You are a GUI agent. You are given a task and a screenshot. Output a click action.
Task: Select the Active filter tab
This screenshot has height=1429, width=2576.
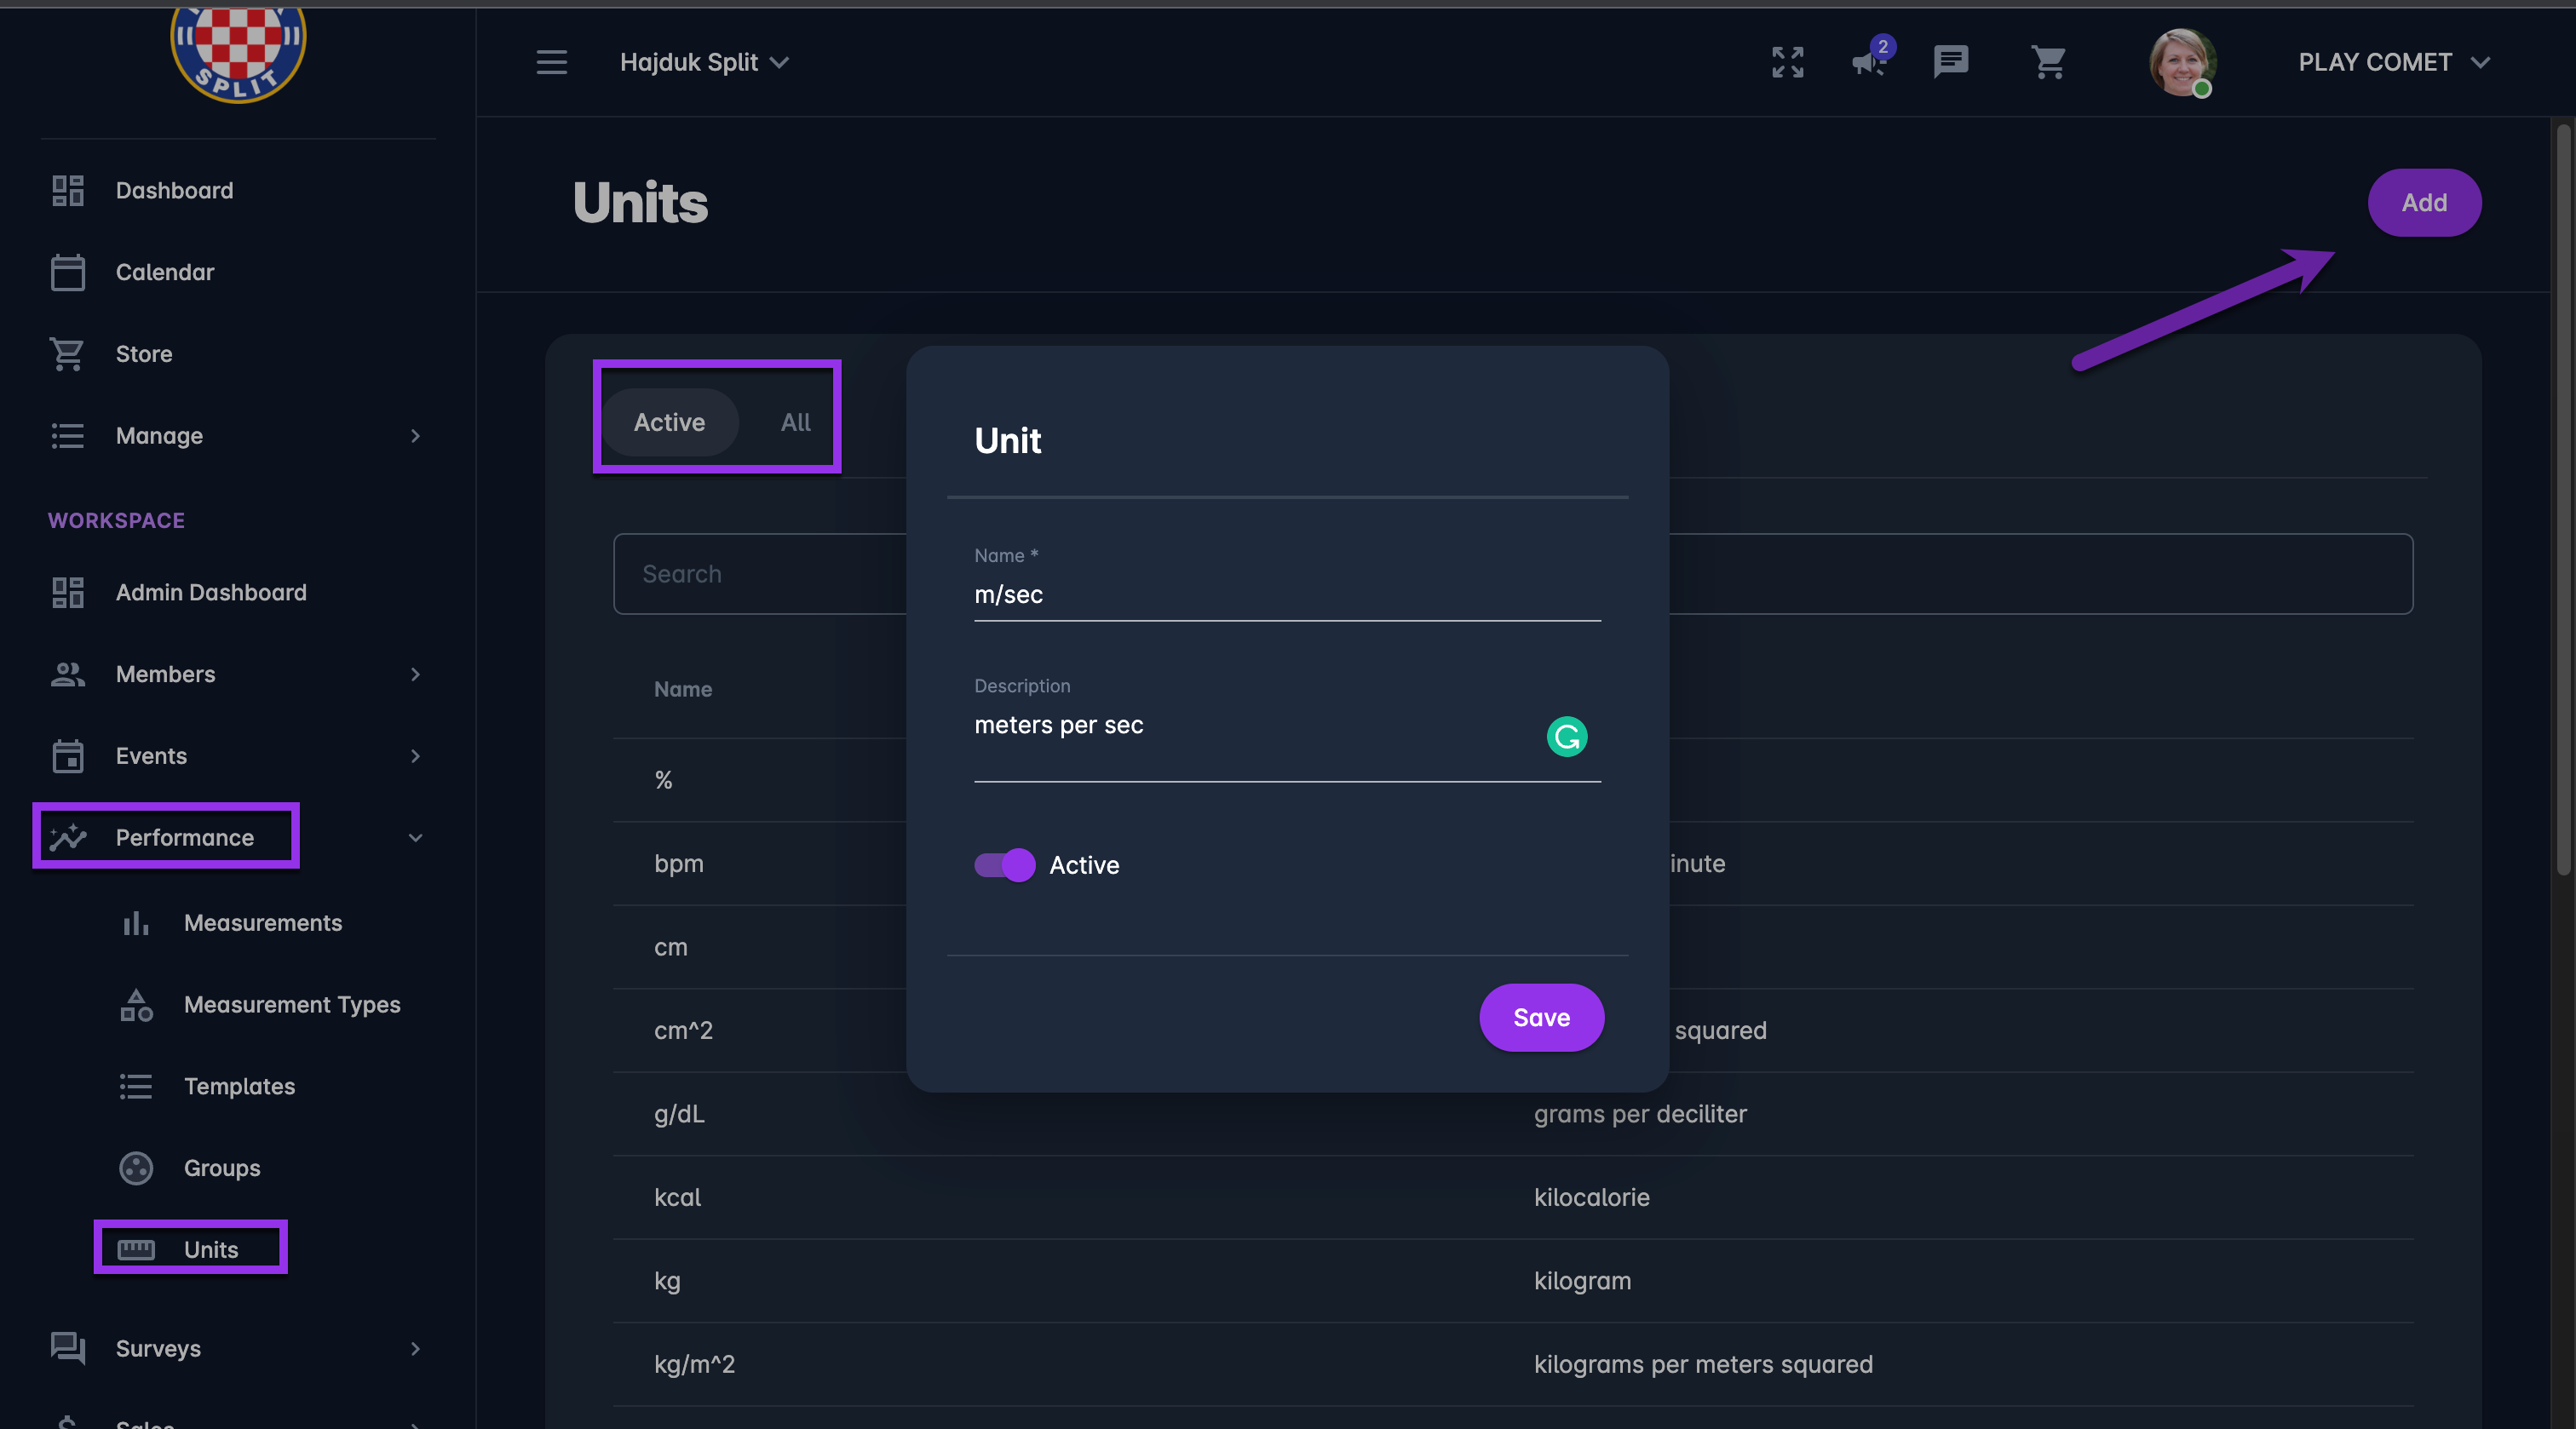(669, 422)
